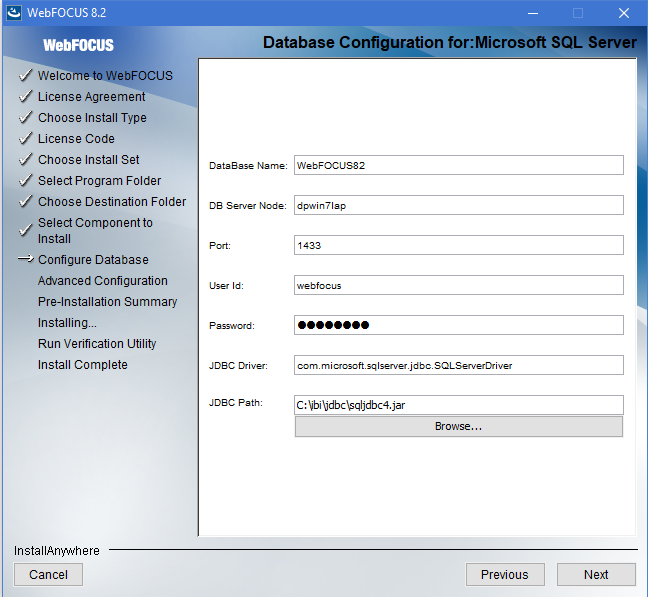The image size is (648, 597).
Task: Close the WebFOCUS 8.2 installer window
Action: tap(624, 13)
